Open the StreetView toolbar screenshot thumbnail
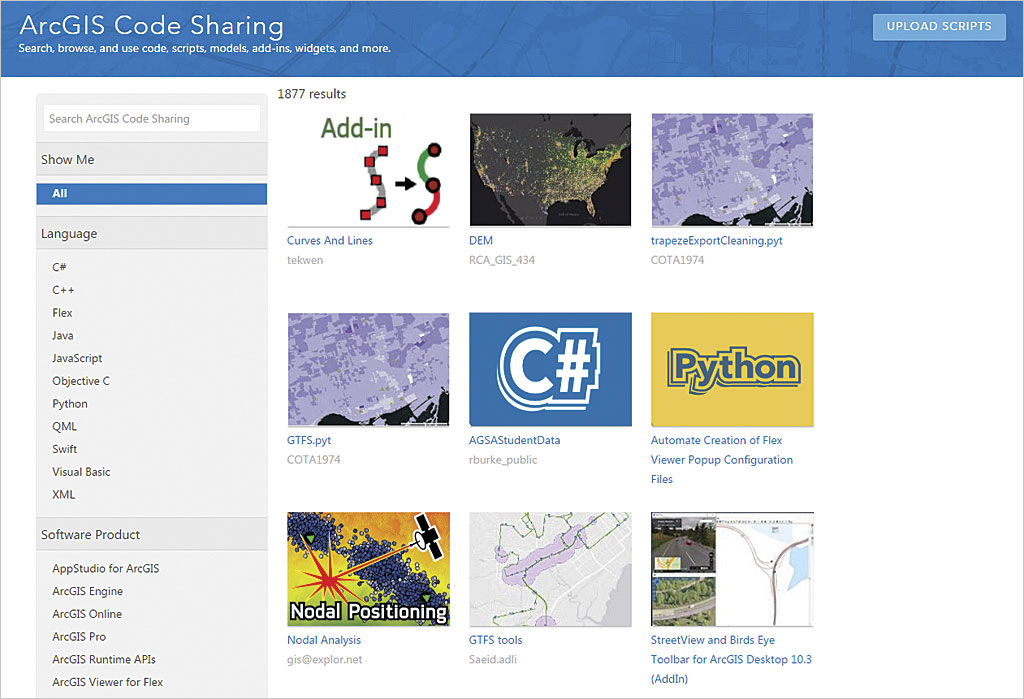Viewport: 1024px width, 699px height. pyautogui.click(x=732, y=568)
